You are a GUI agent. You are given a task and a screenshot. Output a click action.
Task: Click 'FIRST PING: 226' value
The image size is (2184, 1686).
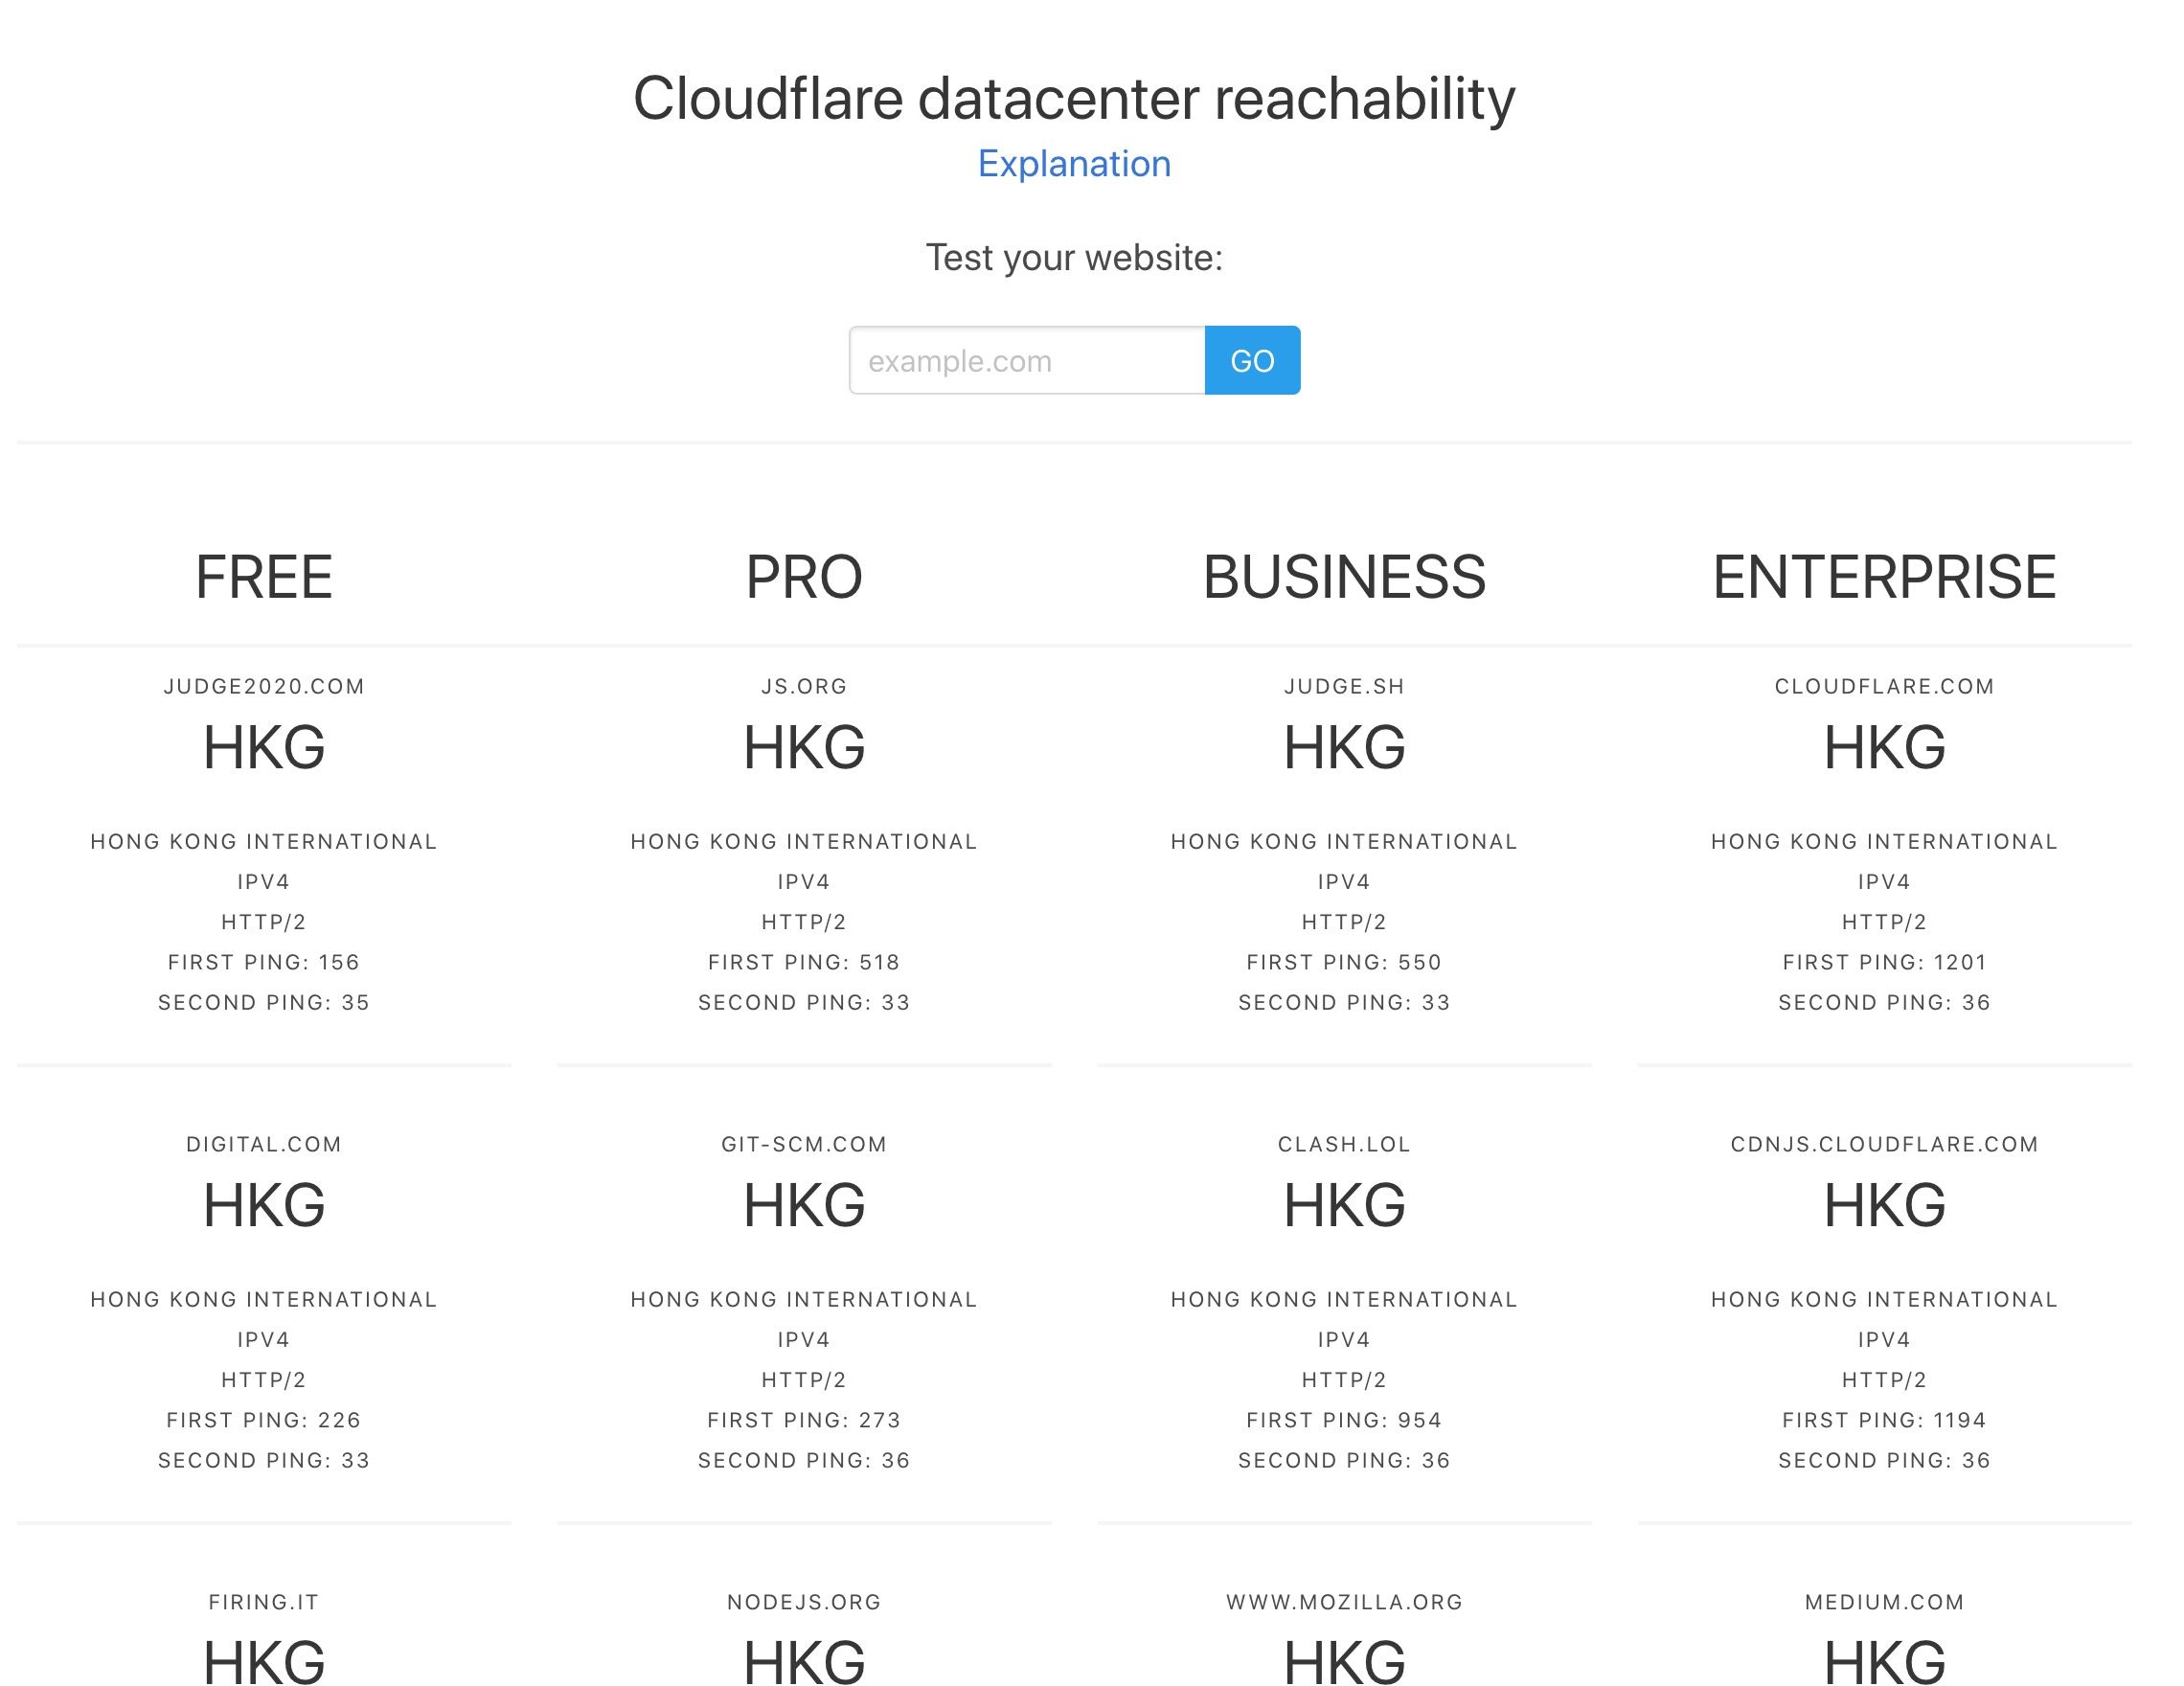(264, 1420)
